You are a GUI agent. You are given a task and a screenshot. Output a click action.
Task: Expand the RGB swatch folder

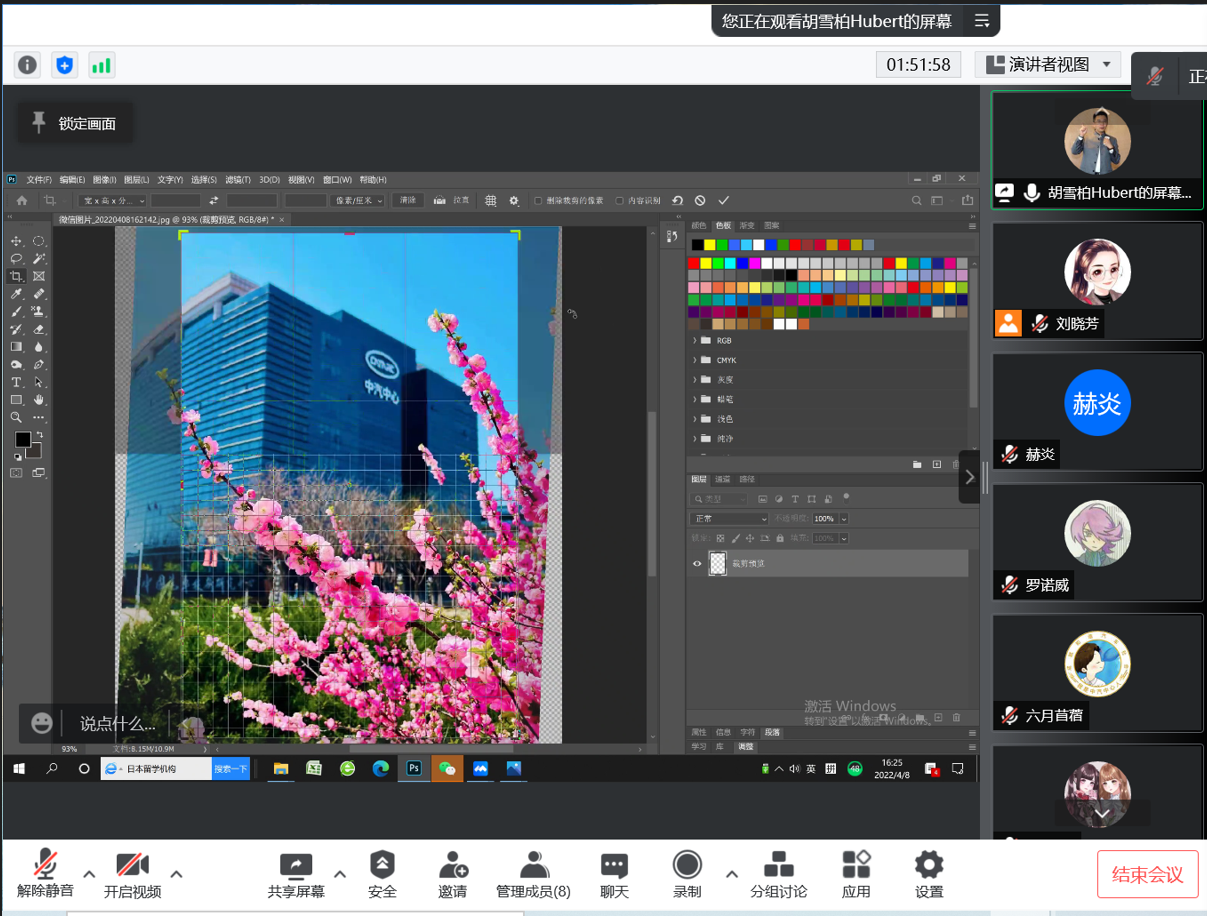pos(695,341)
